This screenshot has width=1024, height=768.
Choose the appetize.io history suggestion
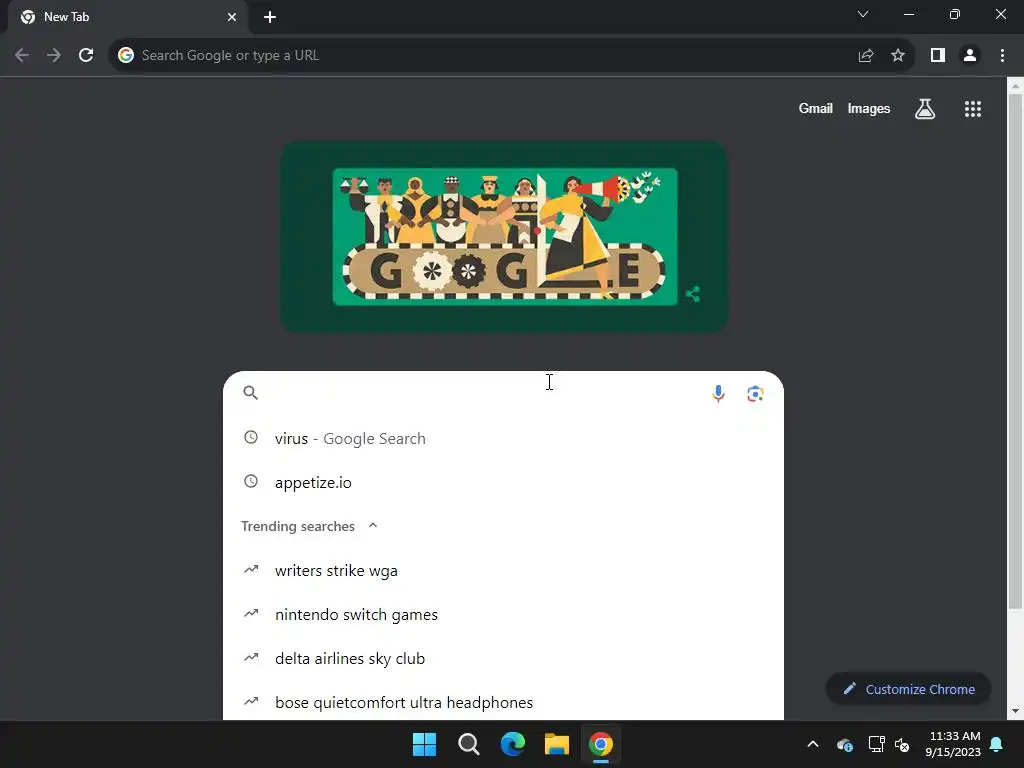[503, 482]
